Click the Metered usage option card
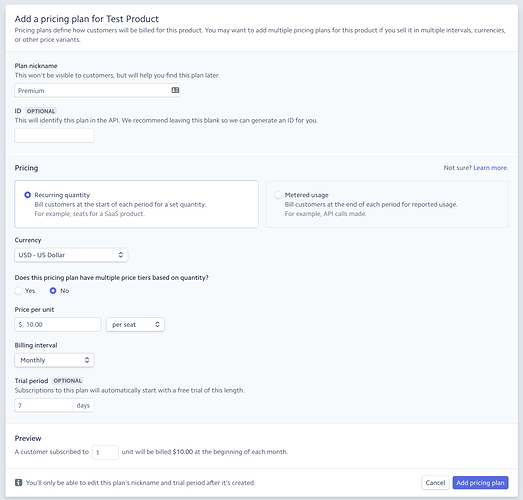This screenshot has width=523, height=500. pos(387,204)
